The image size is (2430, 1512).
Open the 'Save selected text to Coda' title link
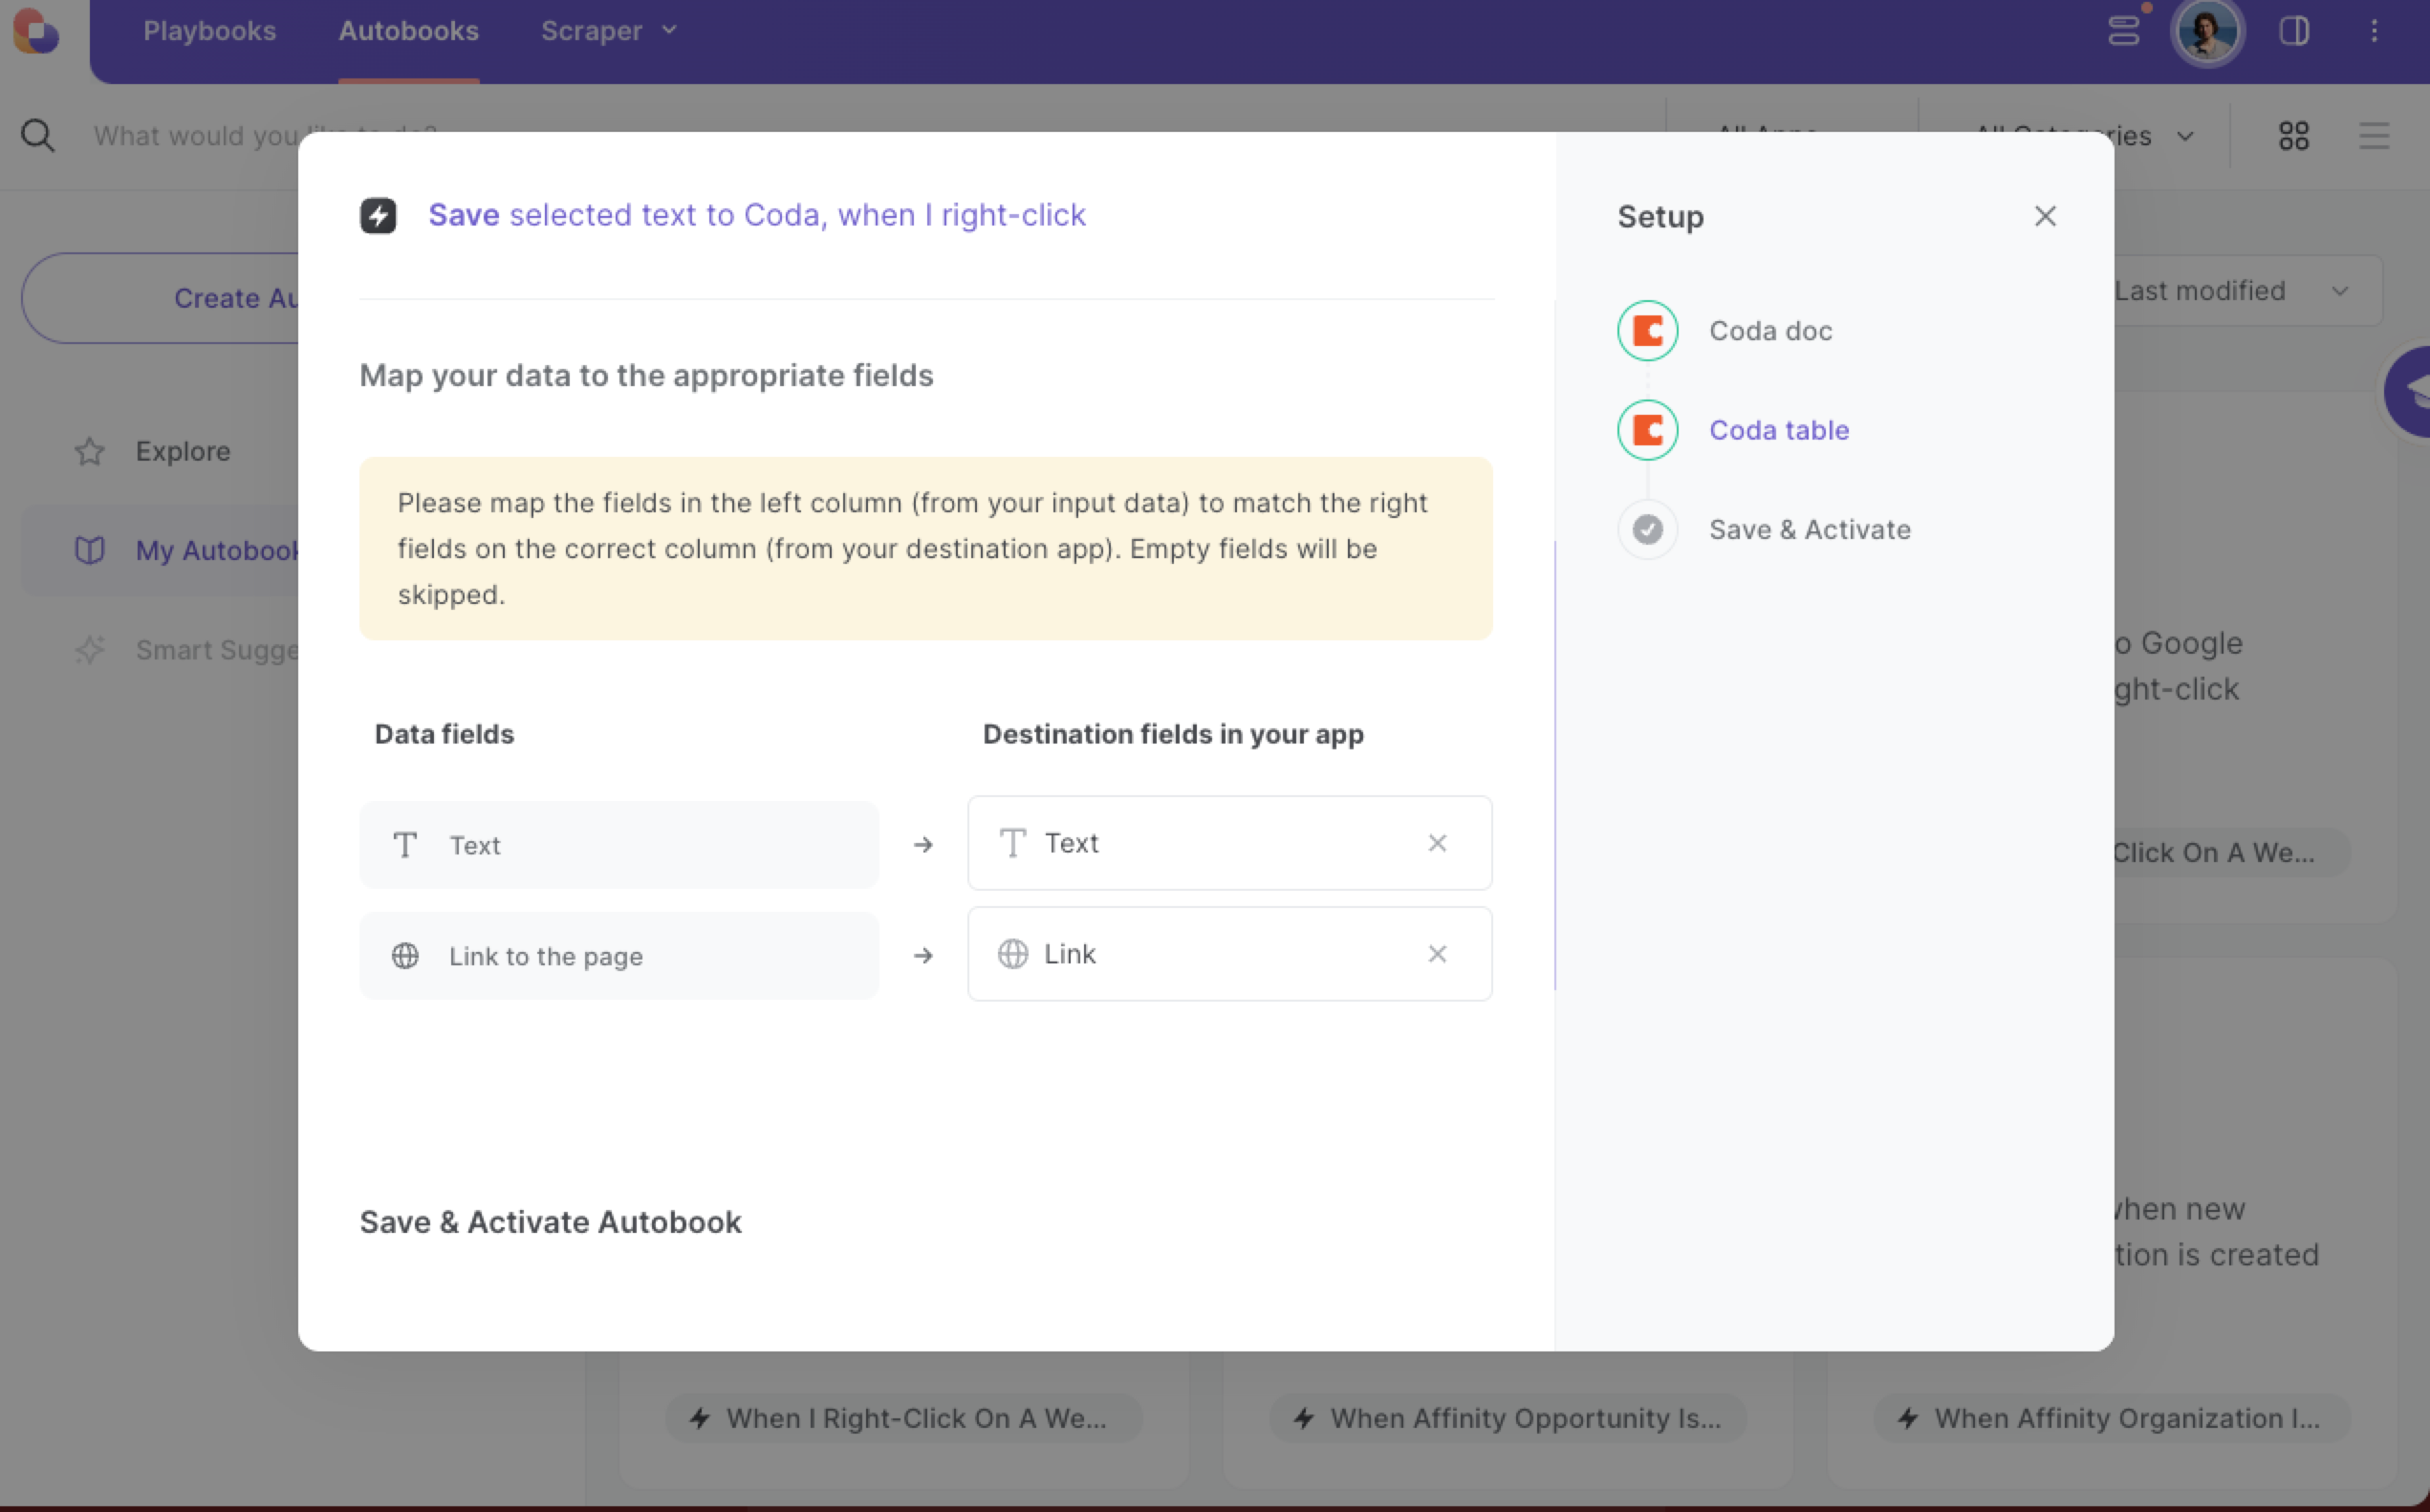click(757, 215)
